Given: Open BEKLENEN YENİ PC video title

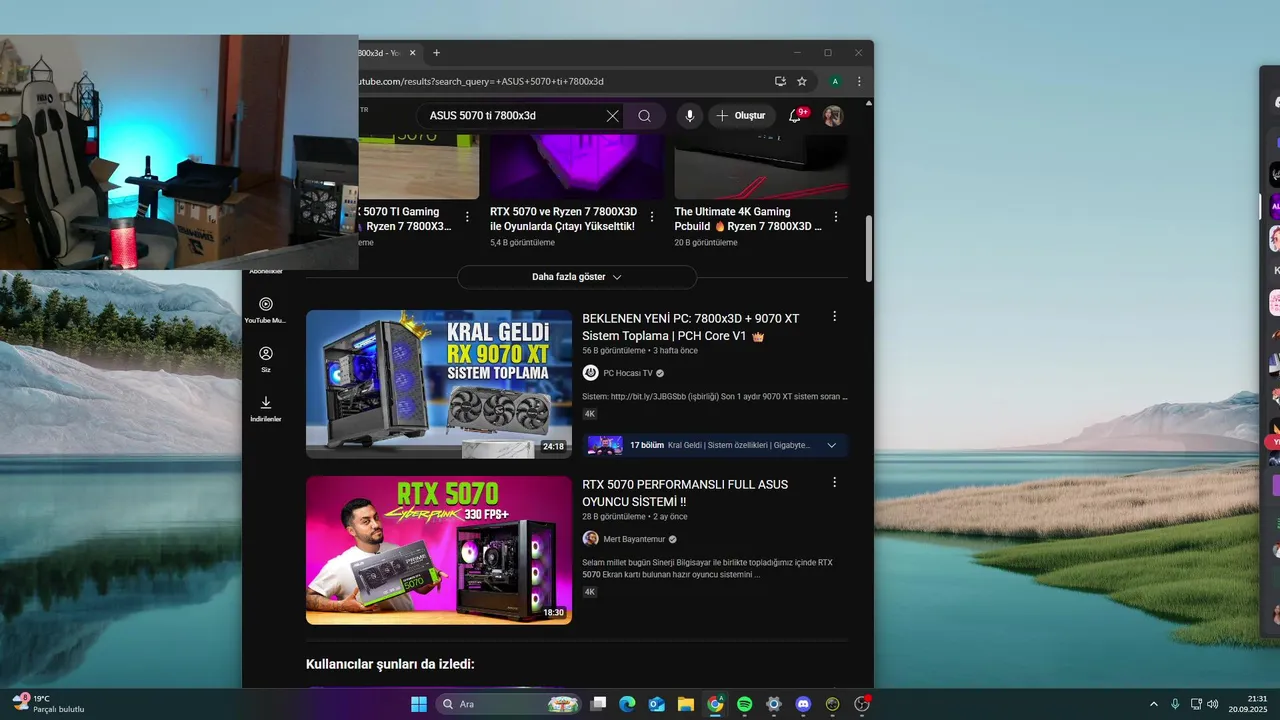Looking at the screenshot, I should pyautogui.click(x=691, y=327).
